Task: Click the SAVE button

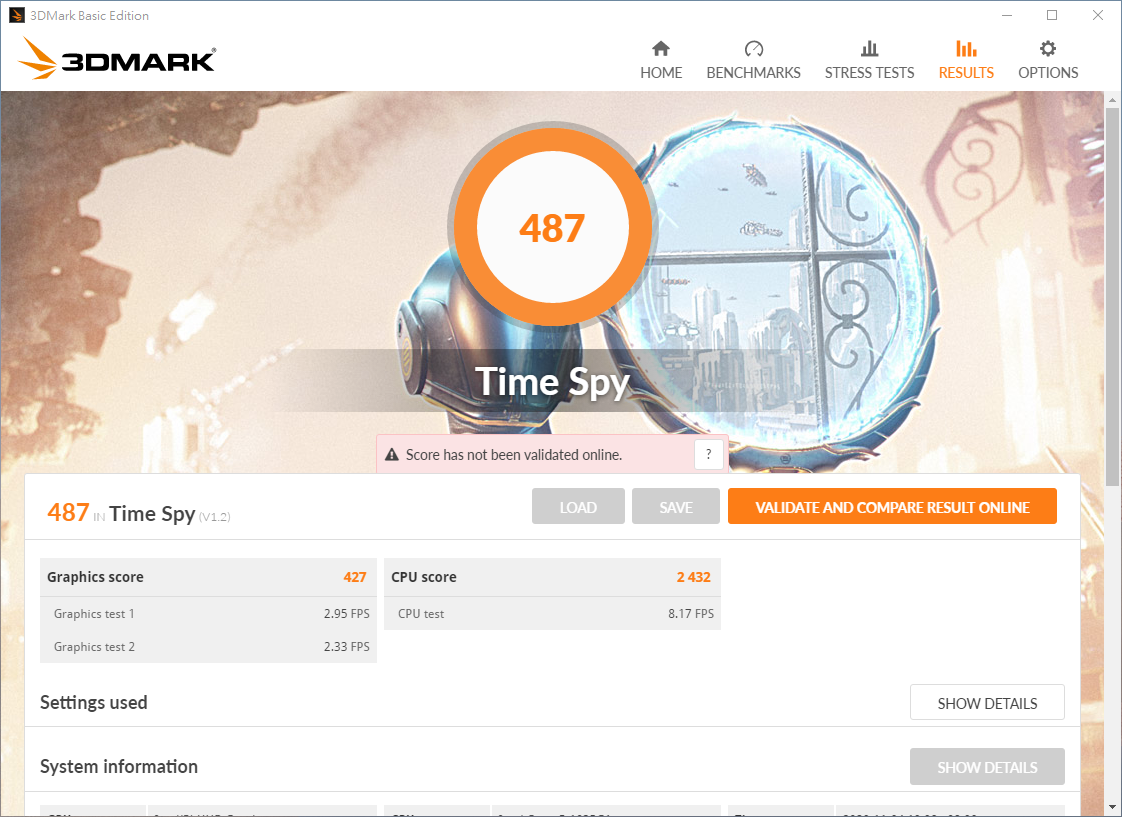Action: [x=676, y=507]
